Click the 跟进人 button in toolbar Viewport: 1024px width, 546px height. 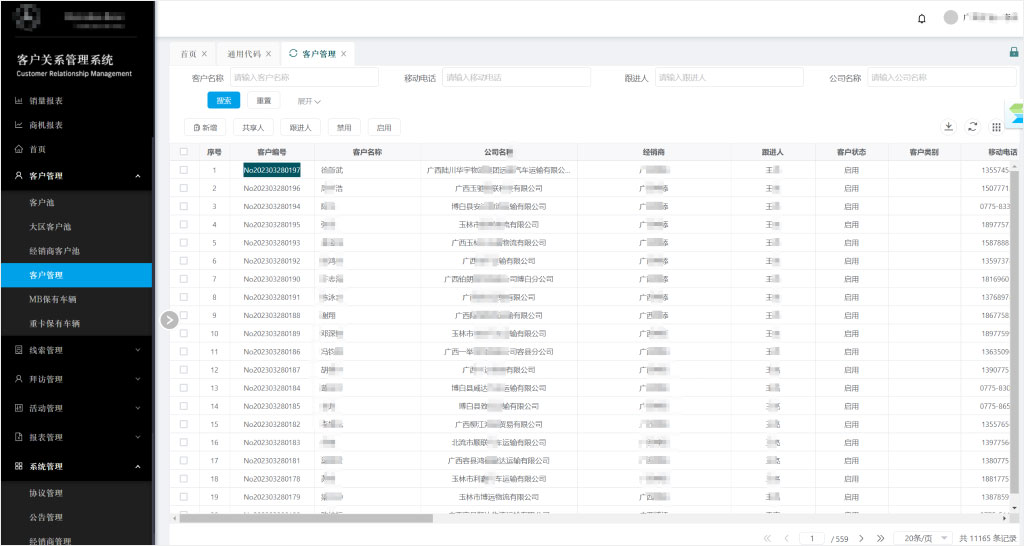[300, 127]
